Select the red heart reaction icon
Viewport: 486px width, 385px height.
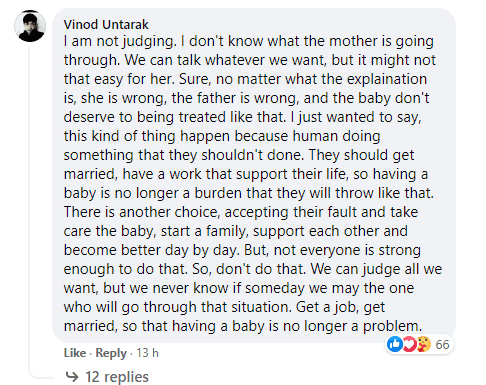(x=409, y=344)
